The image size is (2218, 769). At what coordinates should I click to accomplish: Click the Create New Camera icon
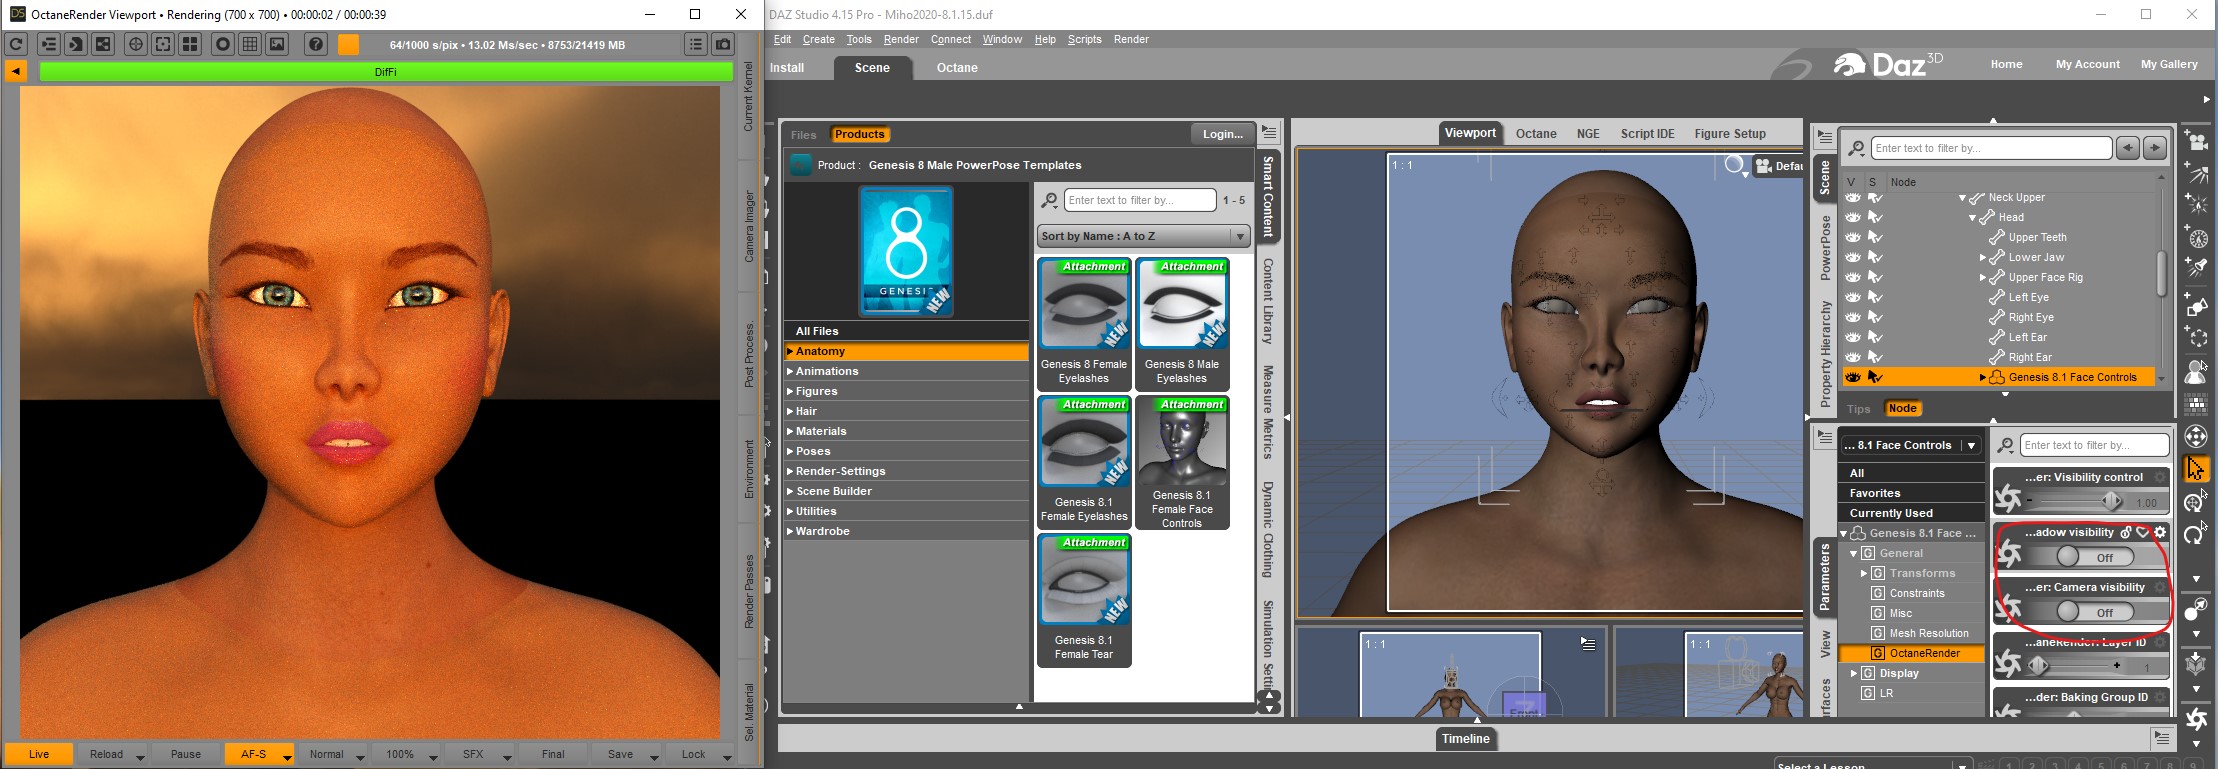(x=2196, y=140)
